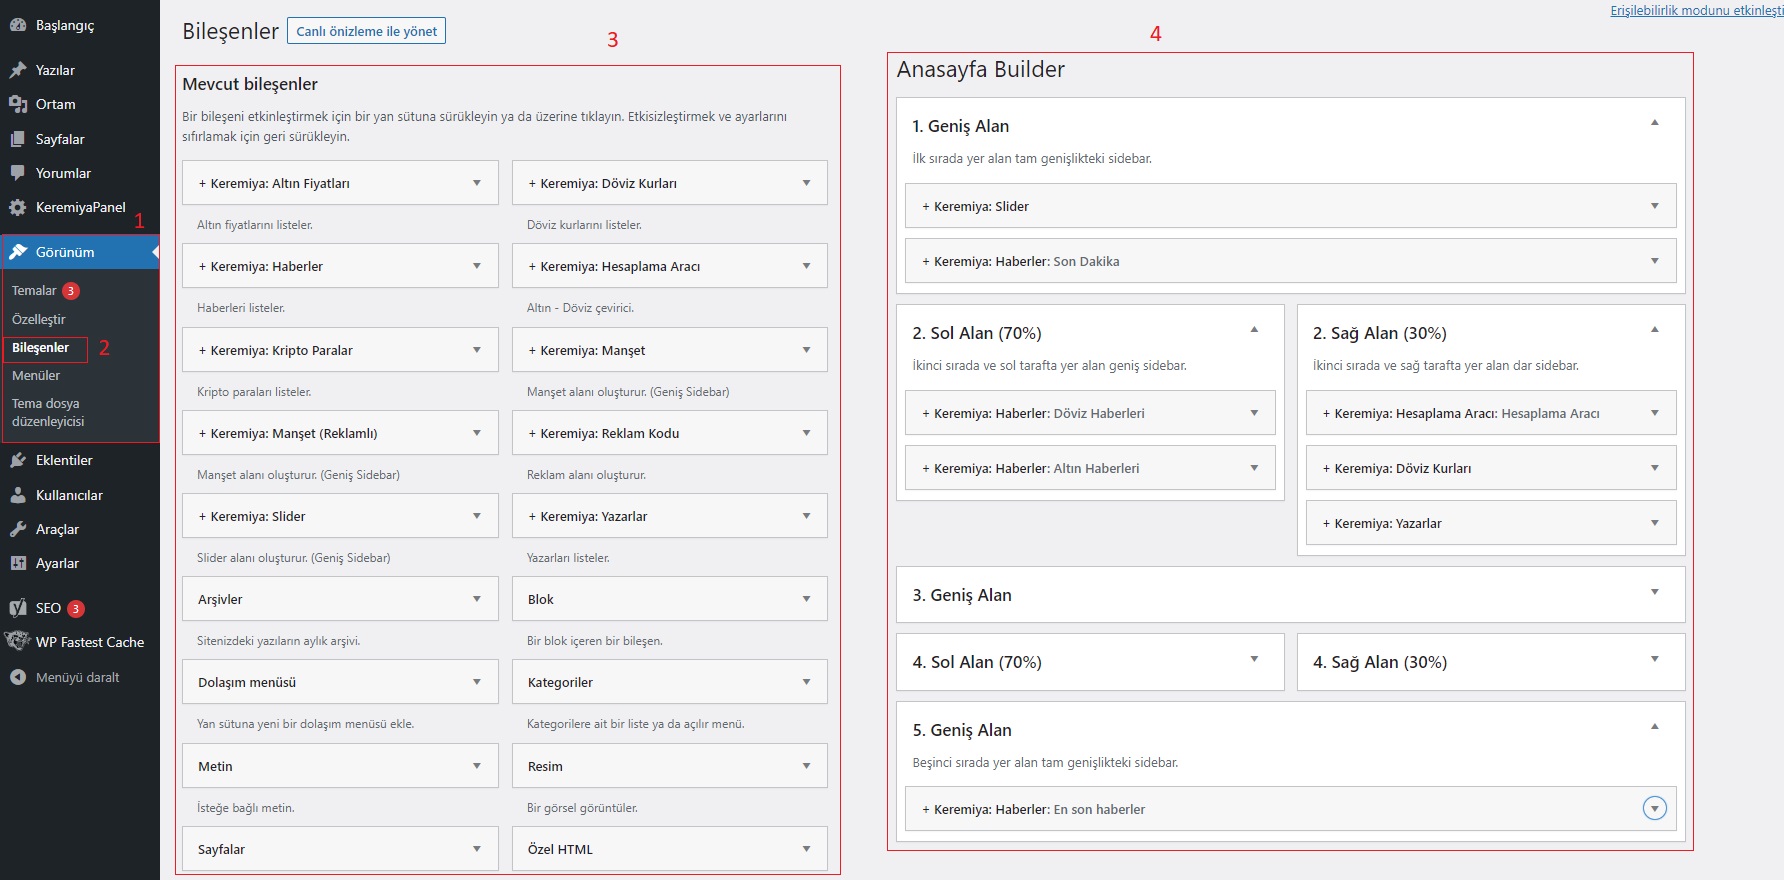Viewport: 1784px width, 880px height.
Task: Expand Keremiya: Hesaplama Aracı available widget arrow
Action: click(x=807, y=266)
